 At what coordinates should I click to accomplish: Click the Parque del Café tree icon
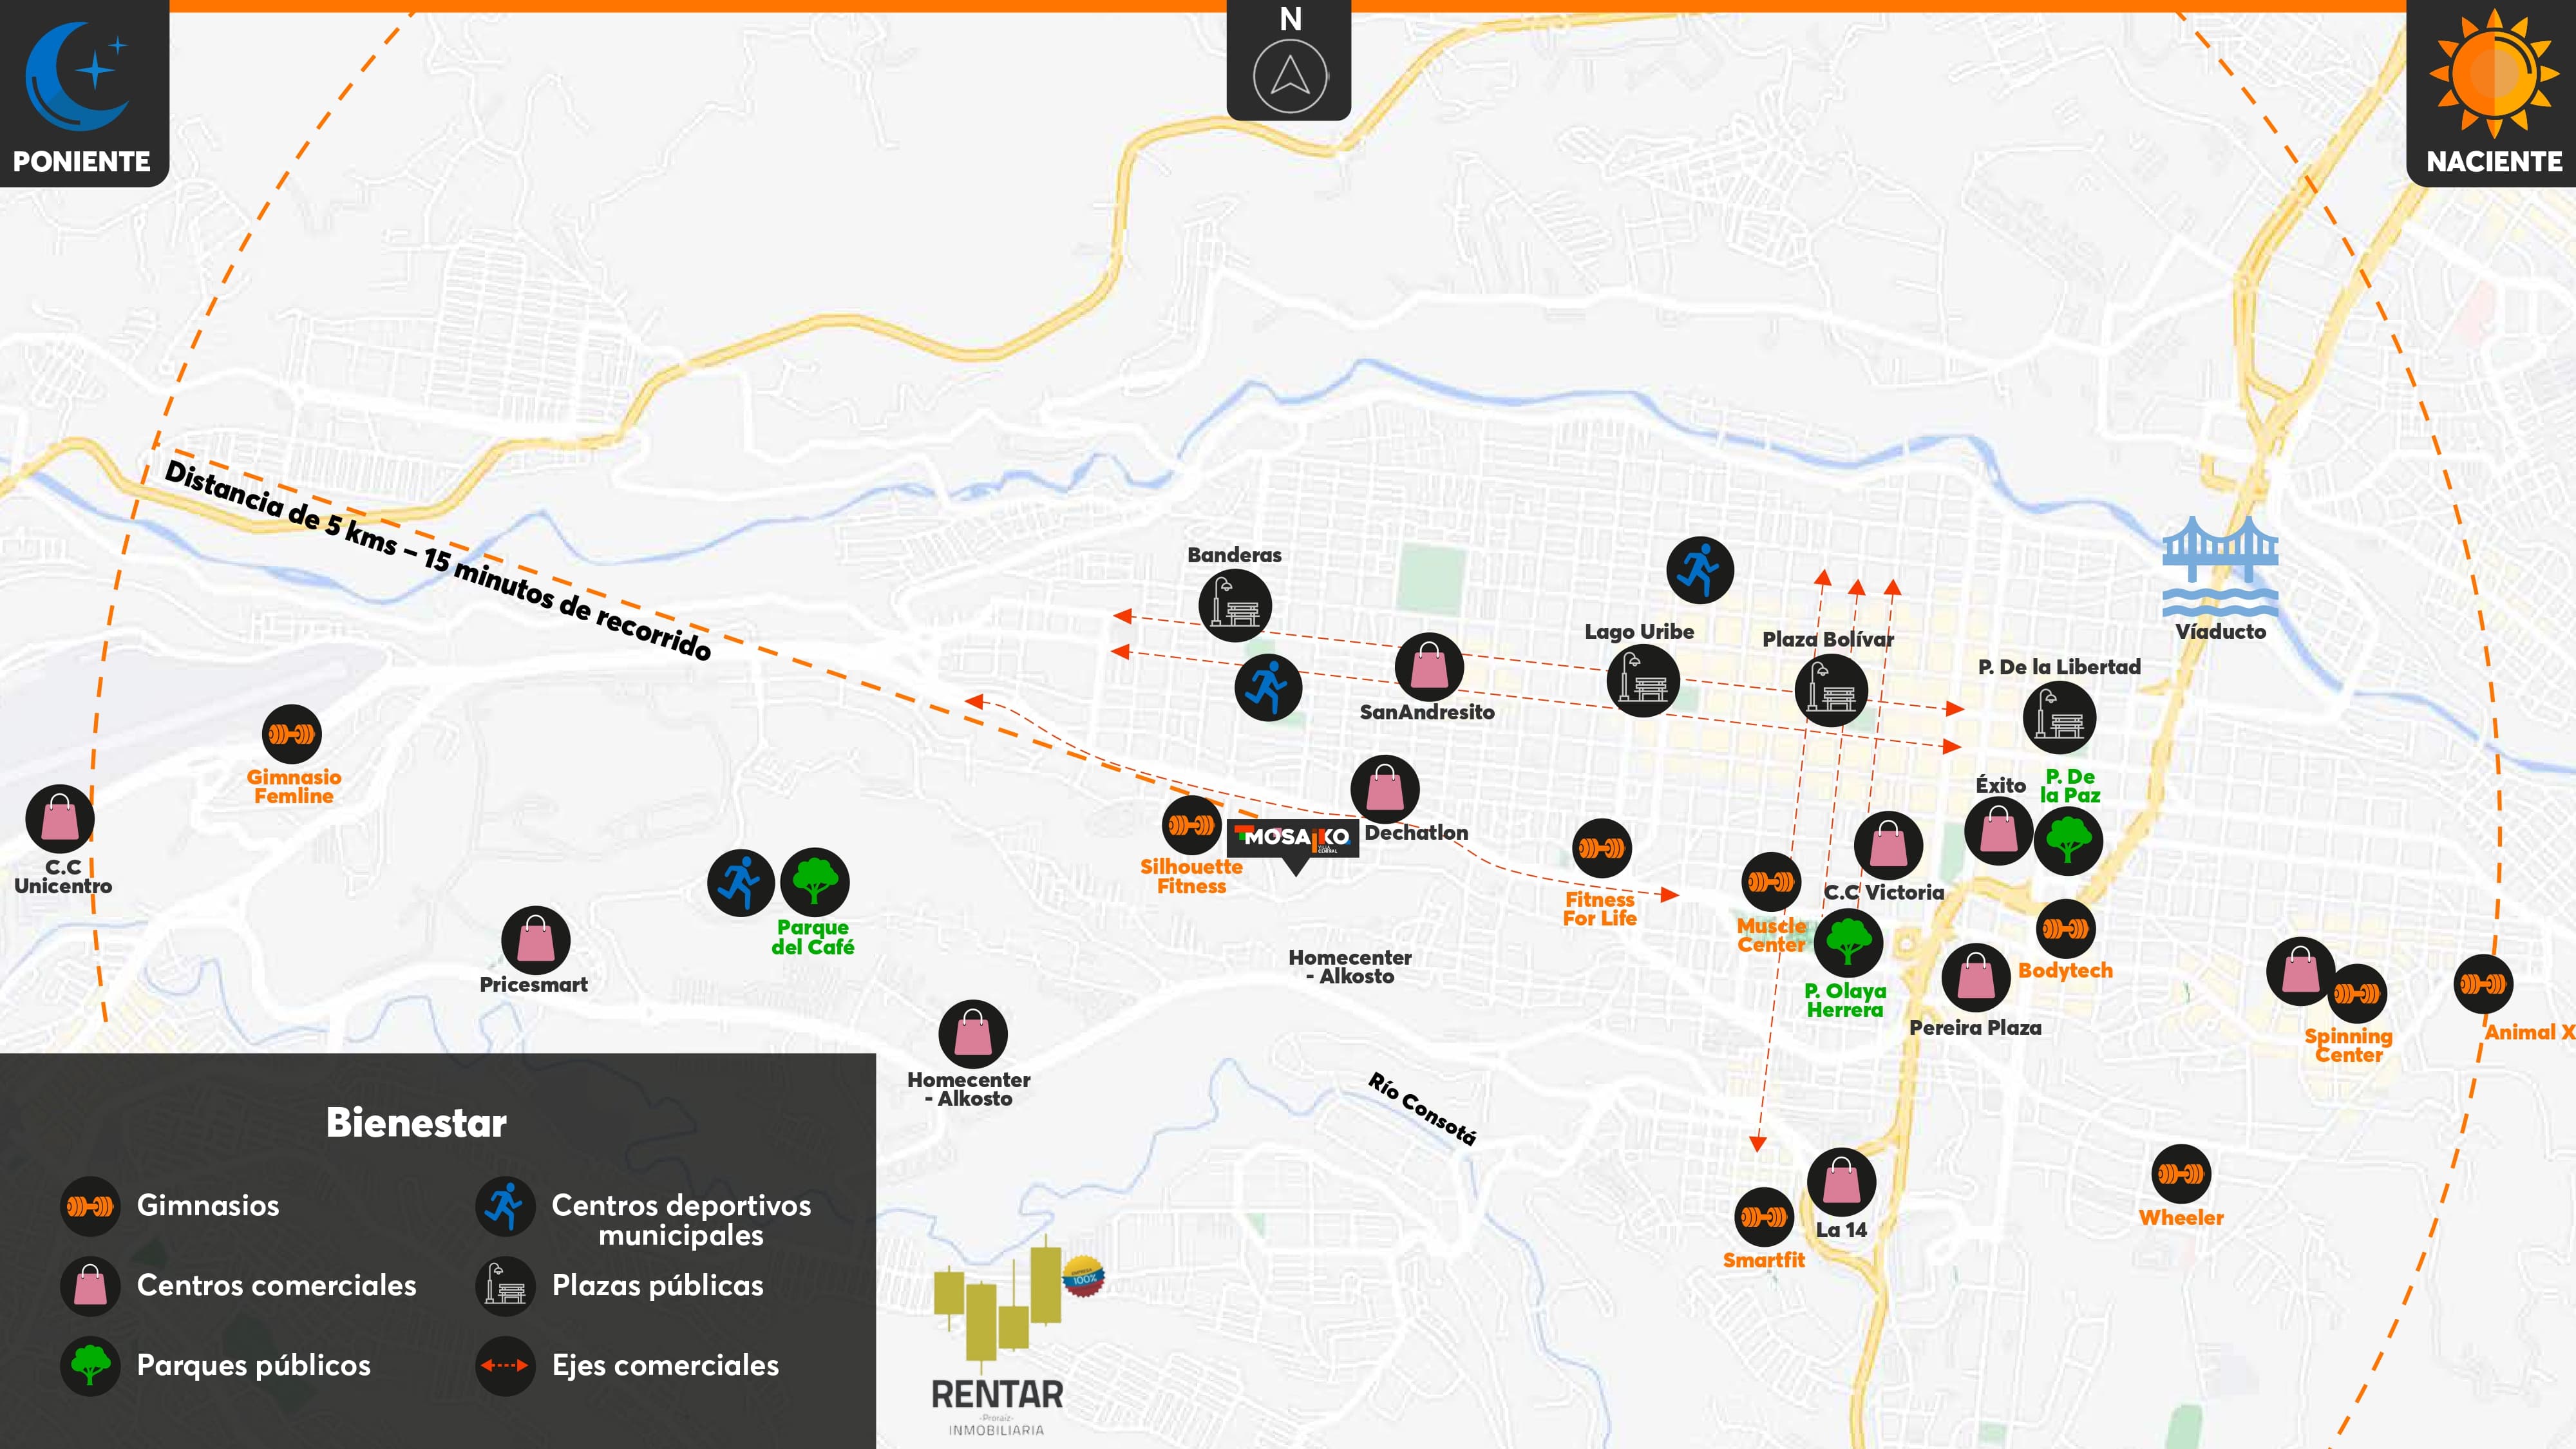coord(815,882)
